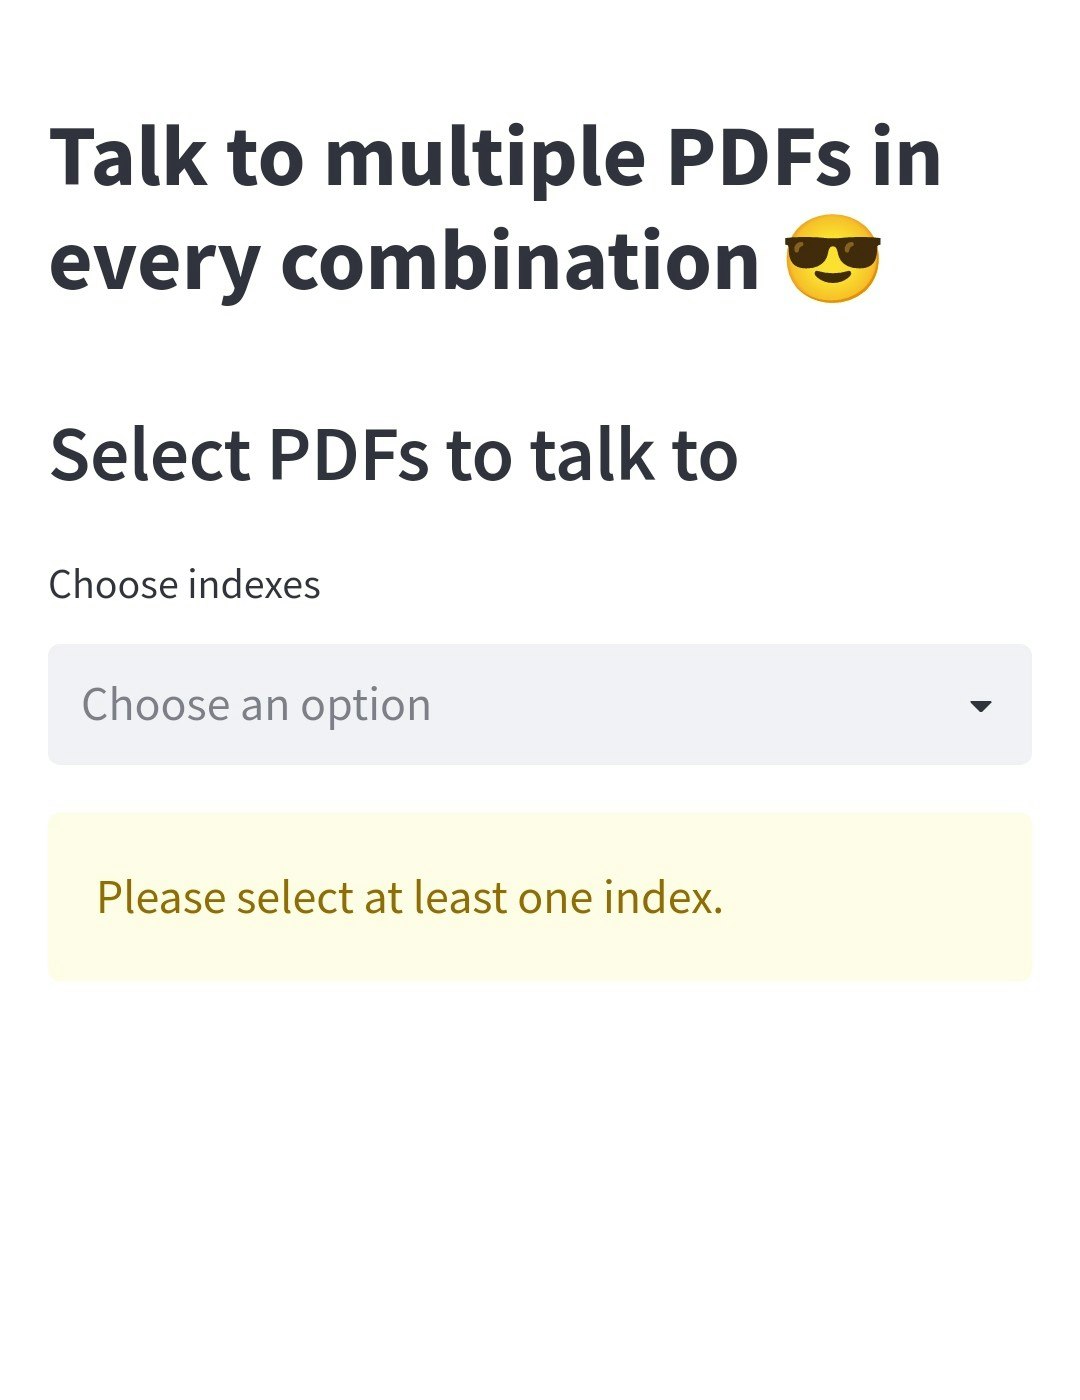
Task: Select the 'Choose indexes' label
Action: [184, 584]
